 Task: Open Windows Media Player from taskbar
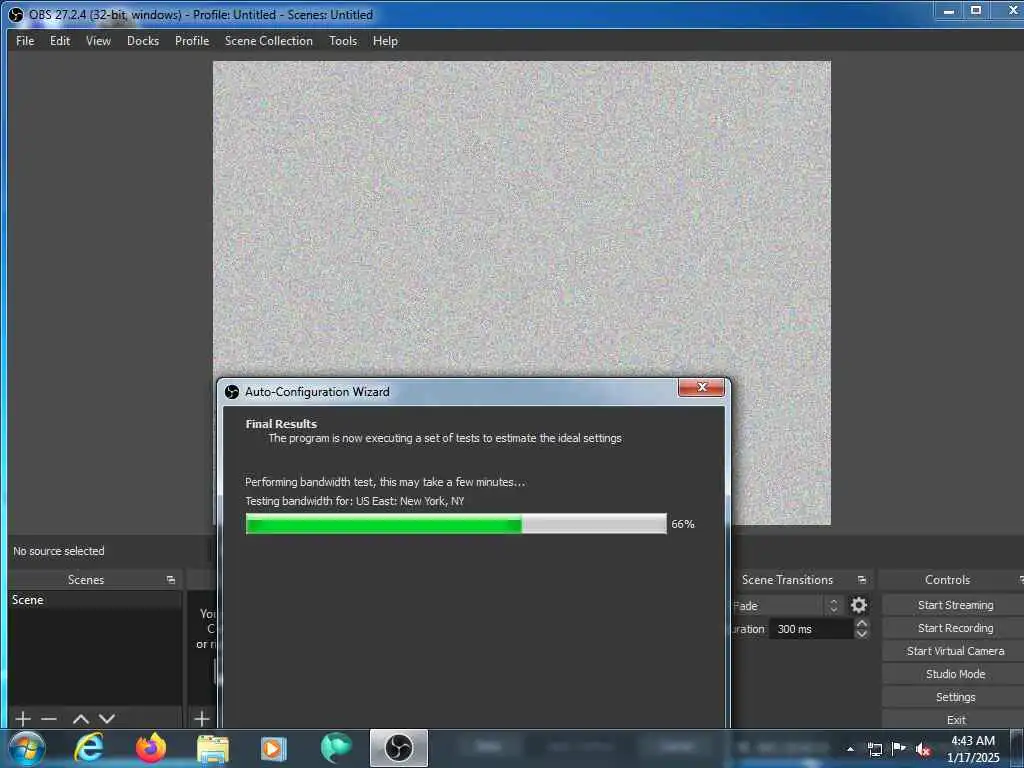click(274, 748)
